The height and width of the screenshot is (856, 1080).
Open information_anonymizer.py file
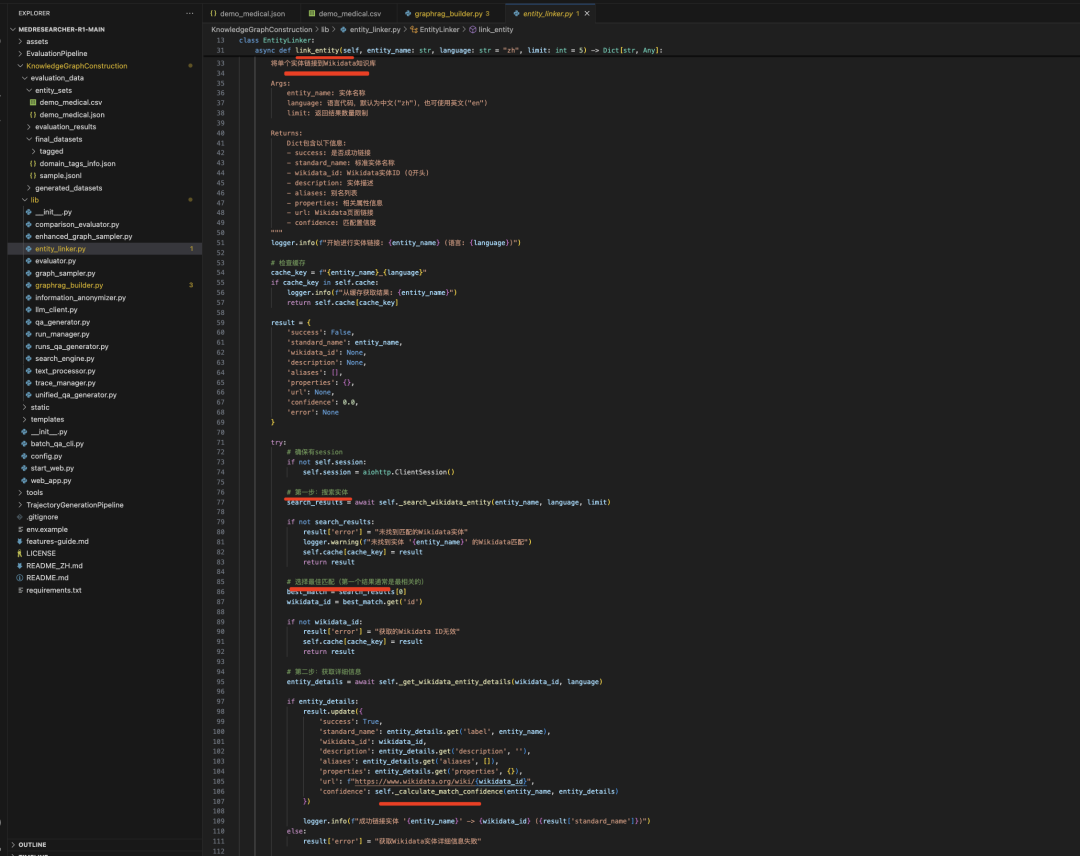[81, 297]
